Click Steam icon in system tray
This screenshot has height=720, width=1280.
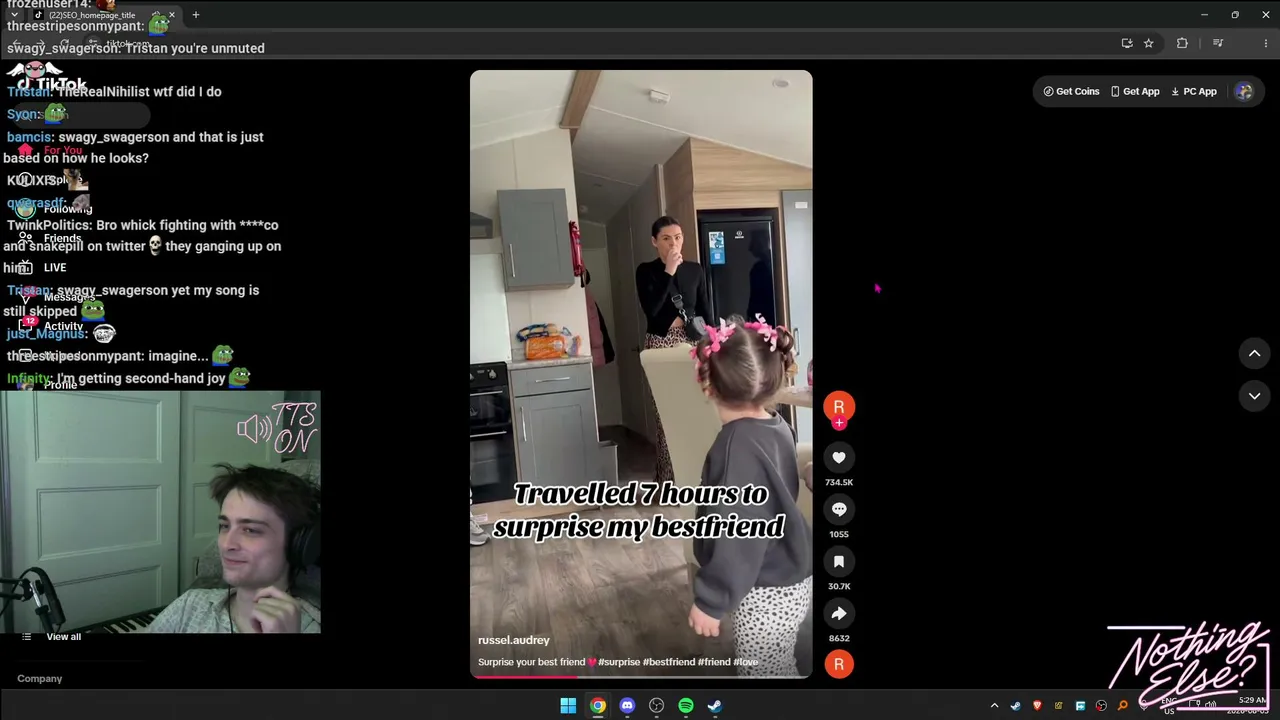(x=1016, y=706)
